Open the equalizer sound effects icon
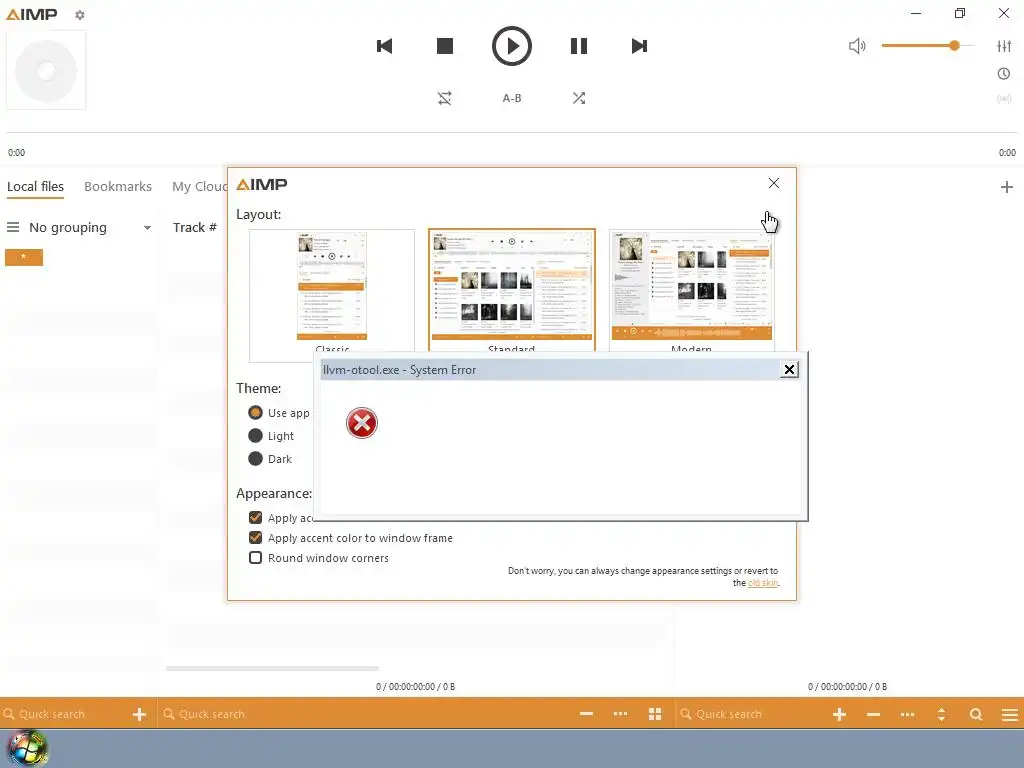1024x768 pixels. 1004,46
